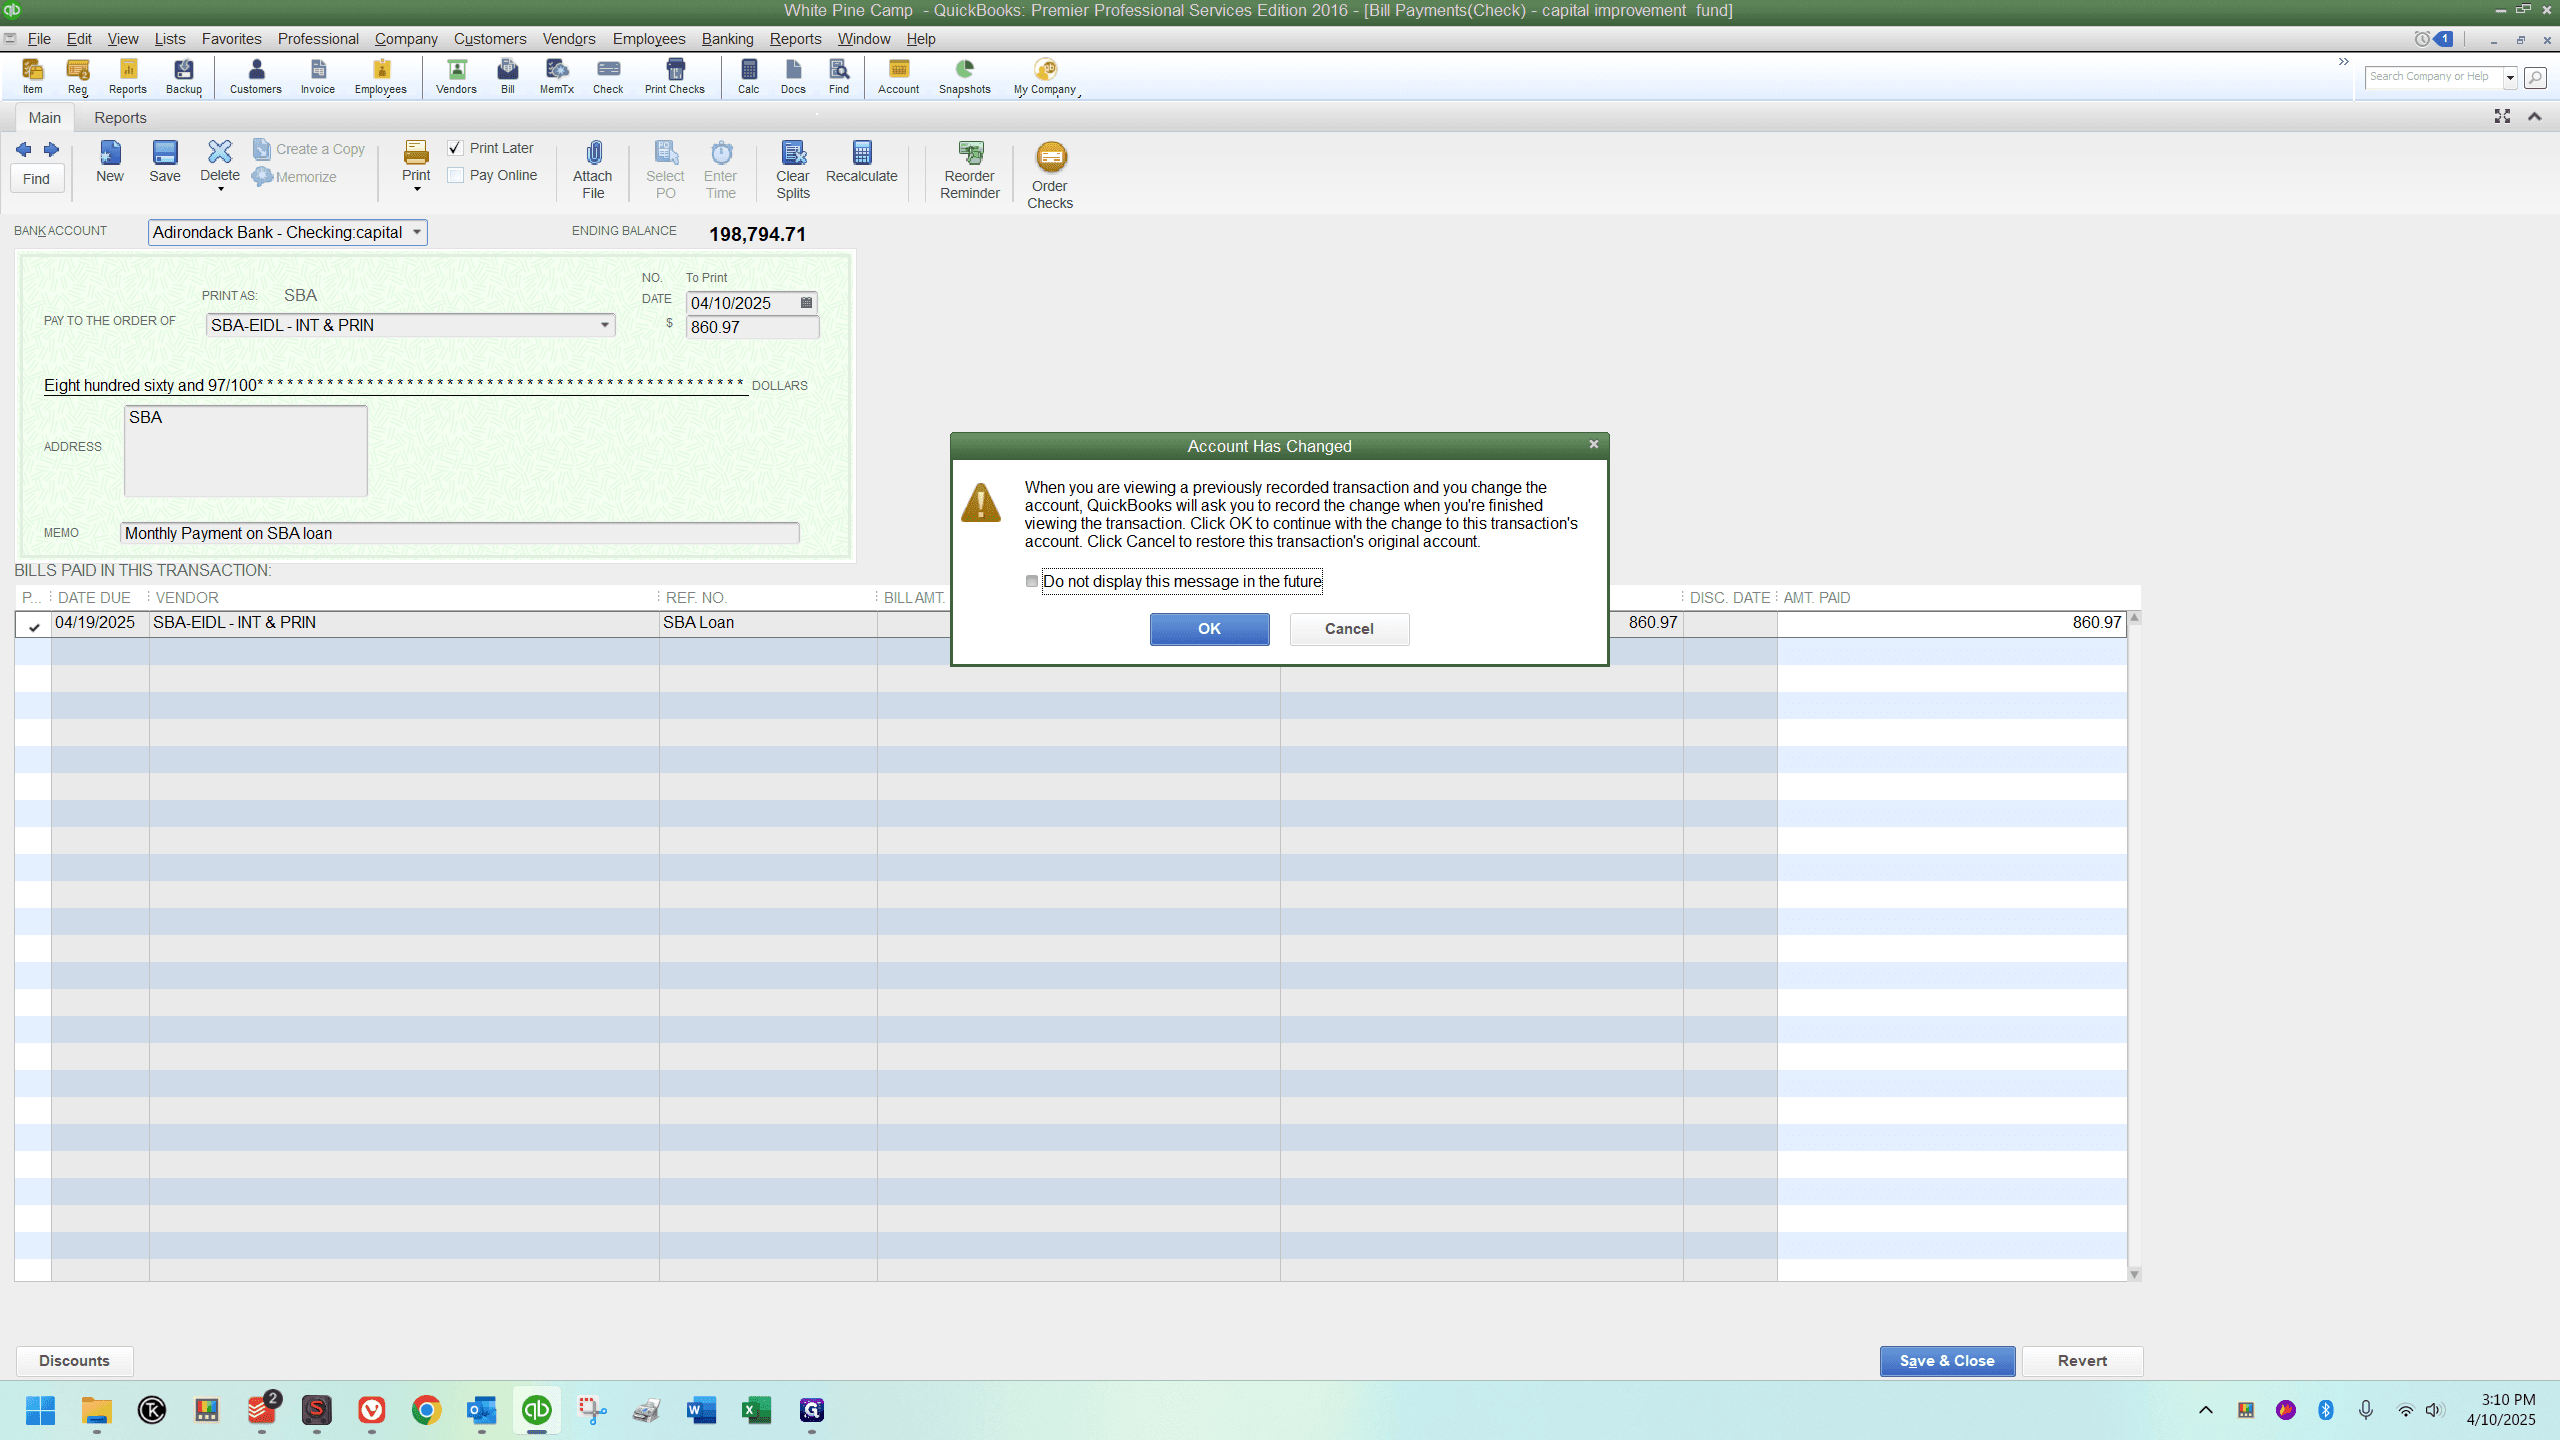Collapse the ribbon with the up chevron
The height and width of the screenshot is (1440, 2560).
[2535, 117]
